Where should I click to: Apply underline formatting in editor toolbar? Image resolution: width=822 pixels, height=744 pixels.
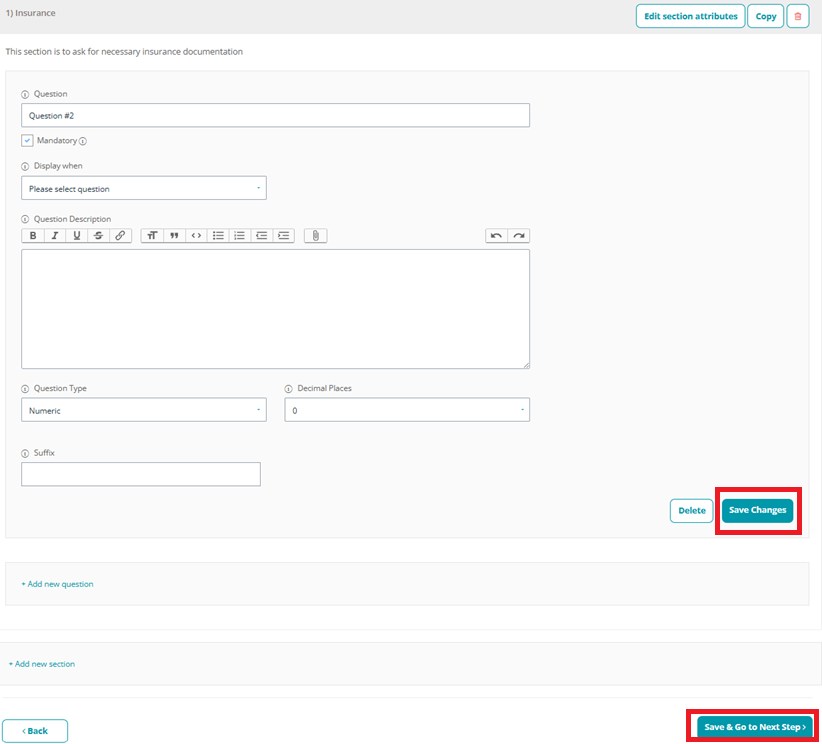[77, 235]
